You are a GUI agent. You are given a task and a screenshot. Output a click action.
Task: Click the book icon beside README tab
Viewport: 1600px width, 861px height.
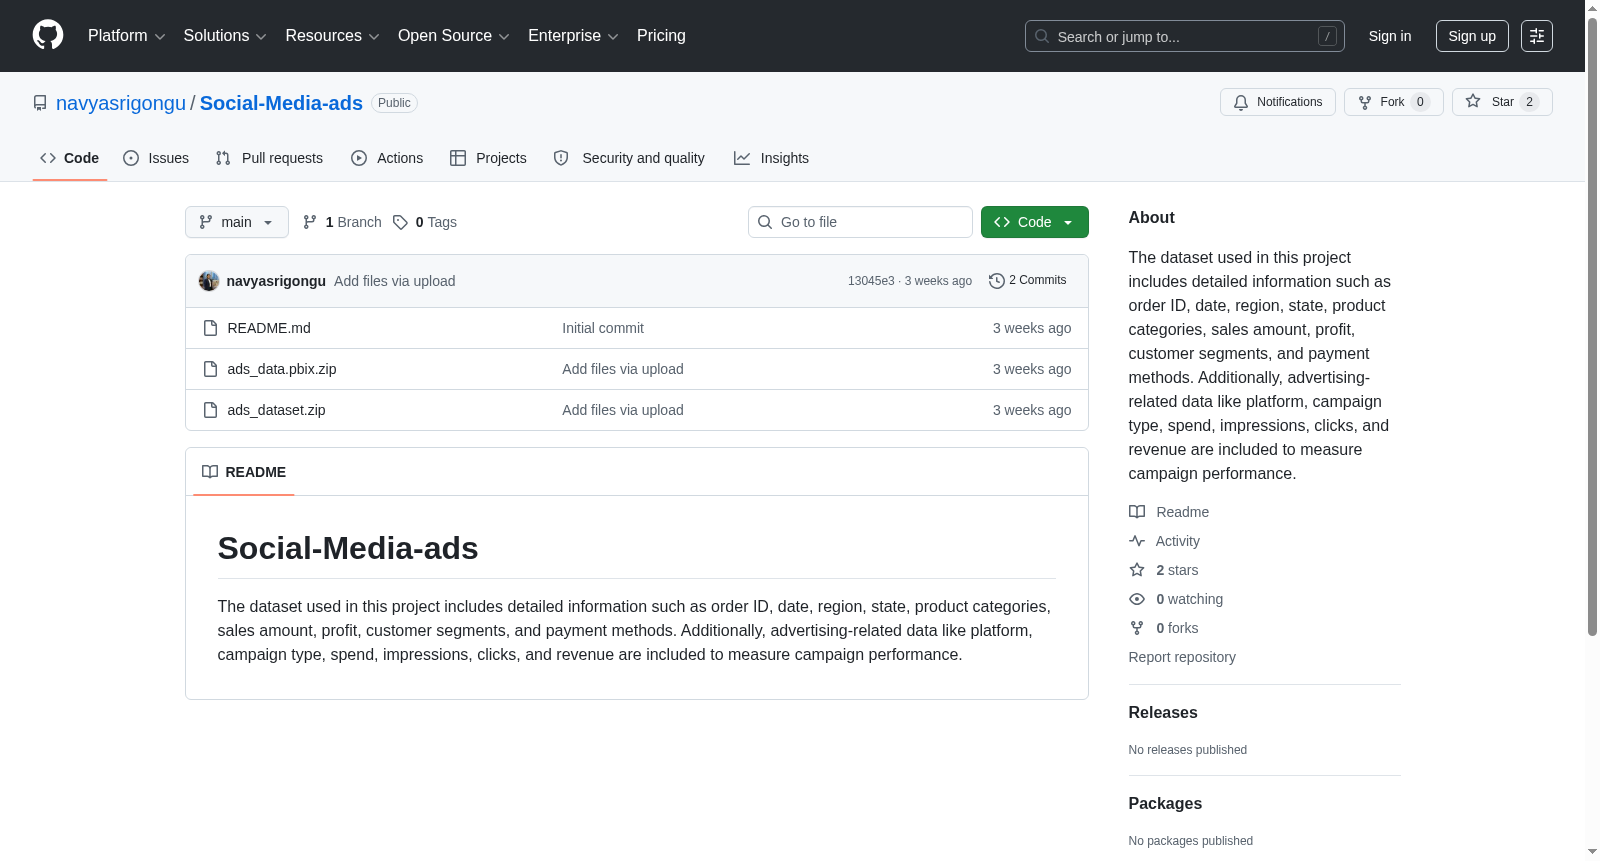pos(210,472)
